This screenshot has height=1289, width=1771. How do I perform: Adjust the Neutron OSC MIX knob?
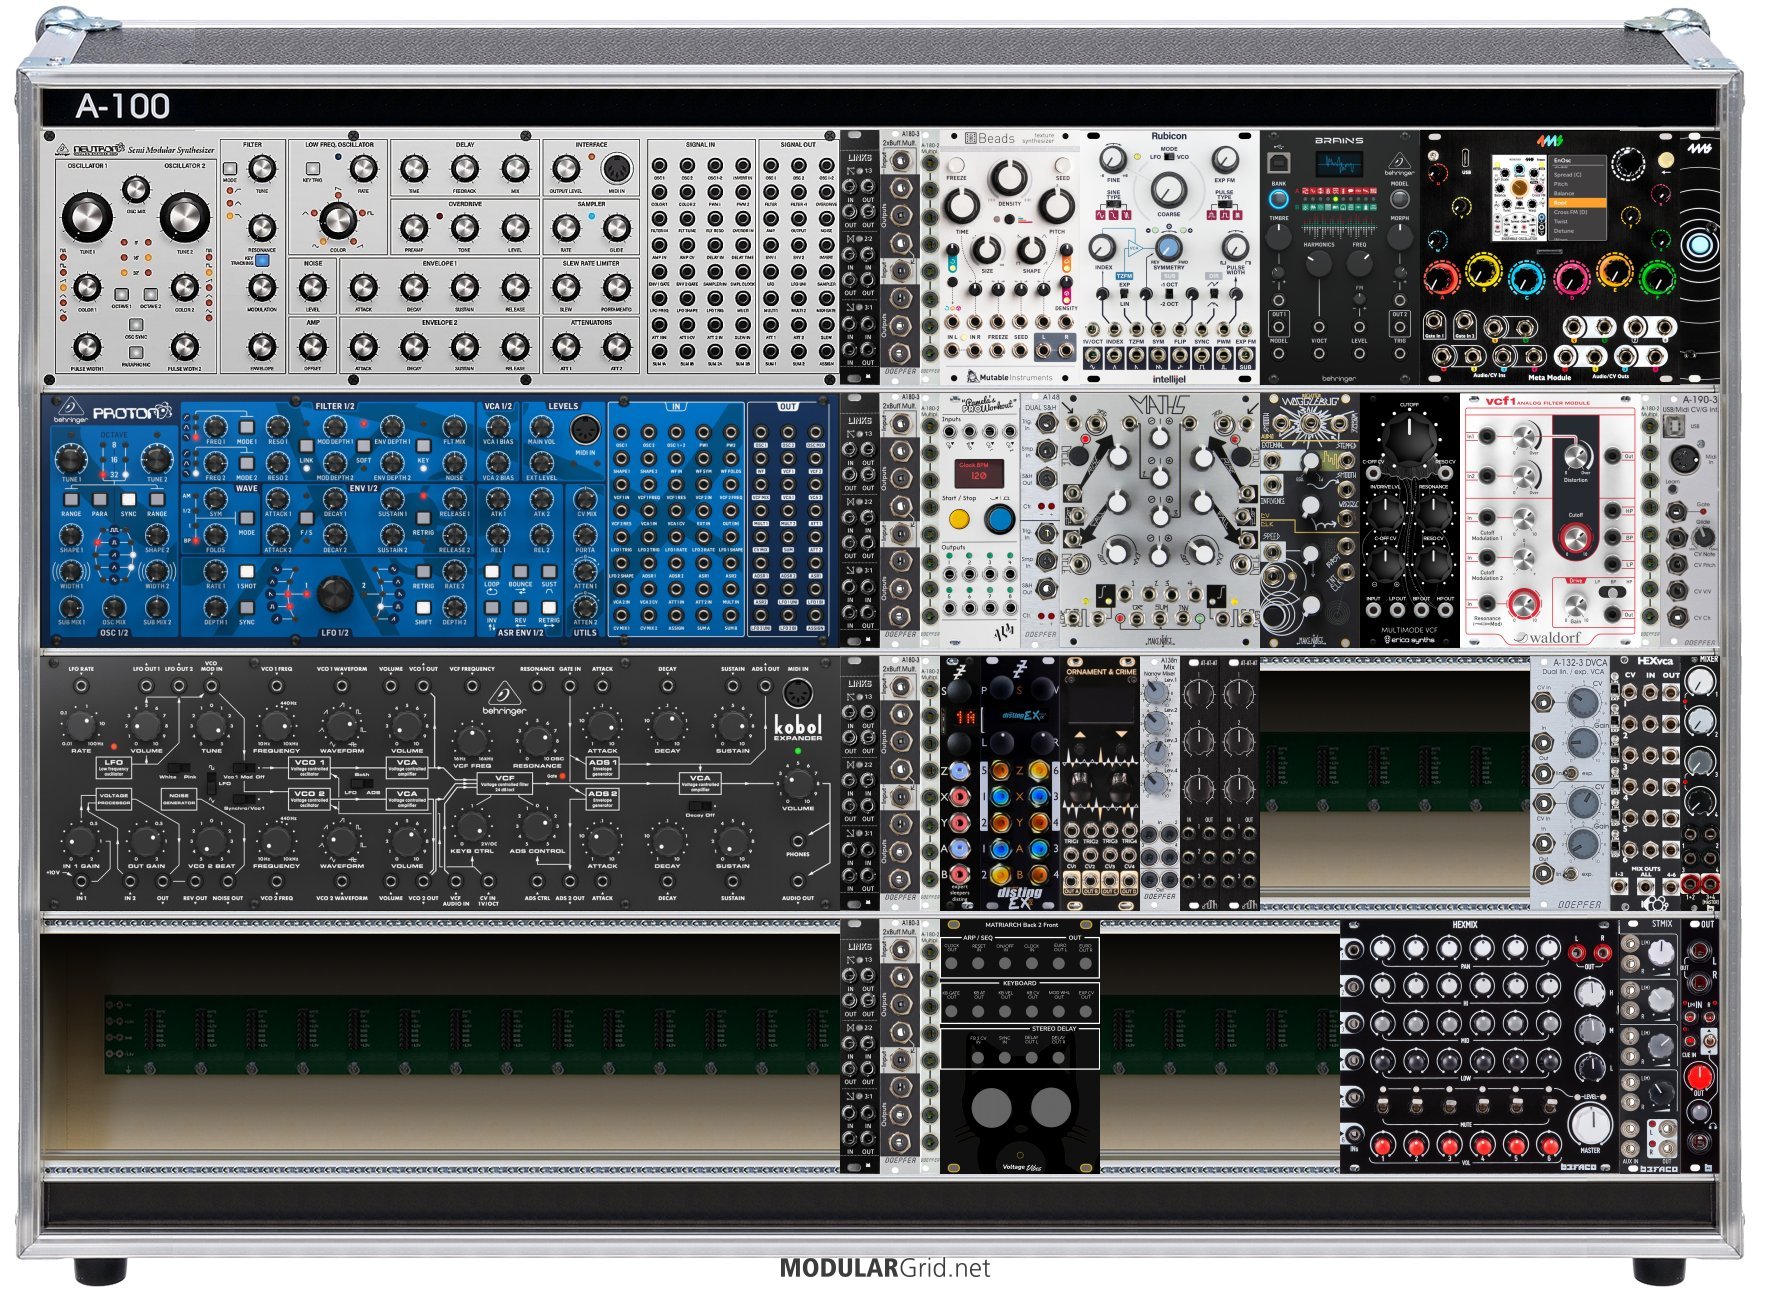pyautogui.click(x=136, y=189)
